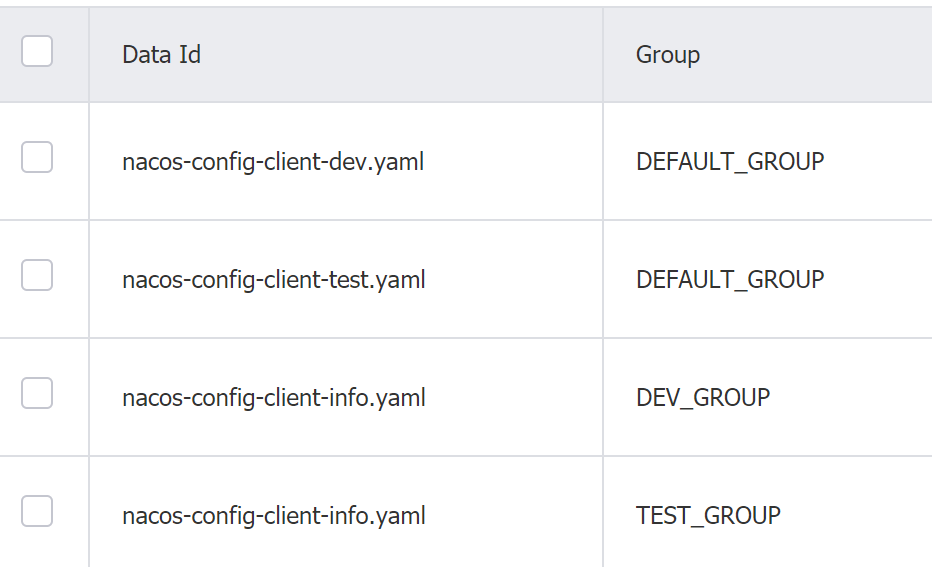Open nacos-config-client-dev.yaml entry
Screen dimensions: 932x567
(273, 162)
